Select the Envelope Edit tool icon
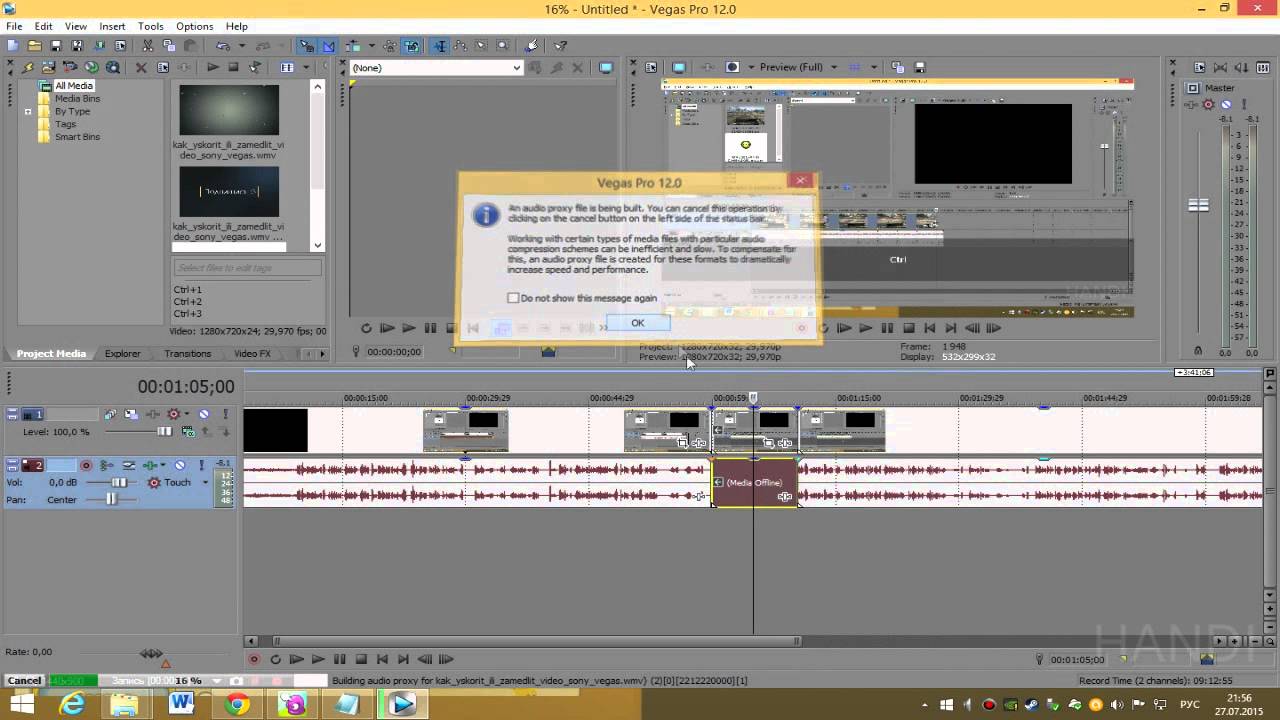Viewport: 1280px width, 720px height. [461, 46]
